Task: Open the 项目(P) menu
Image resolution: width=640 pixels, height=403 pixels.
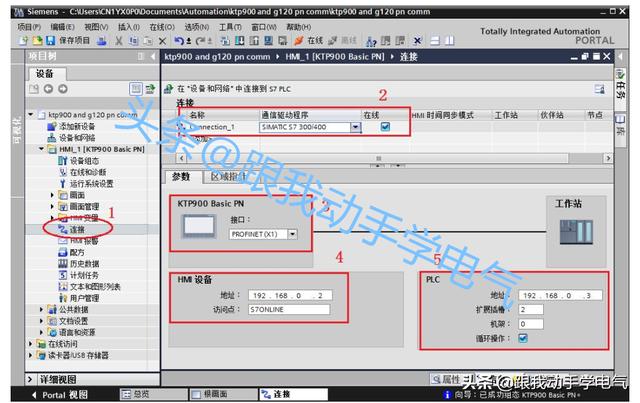Action: click(x=29, y=27)
